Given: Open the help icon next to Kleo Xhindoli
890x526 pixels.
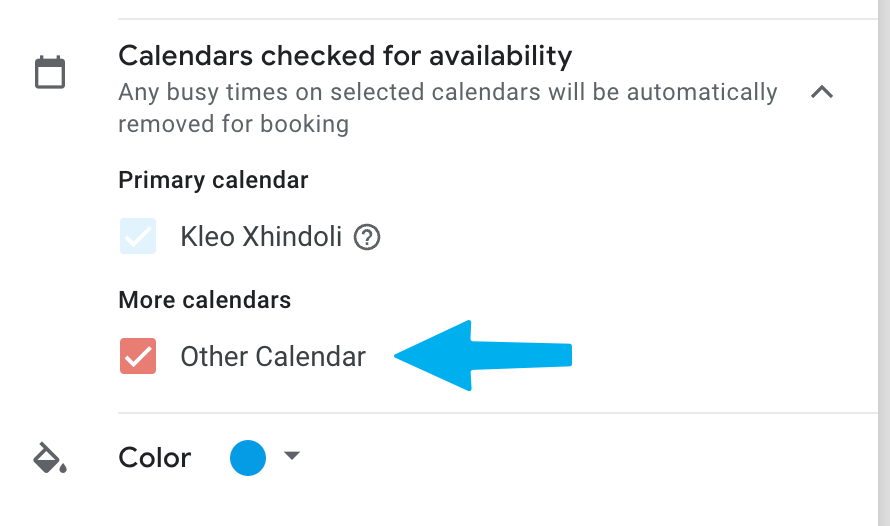Looking at the screenshot, I should 368,238.
